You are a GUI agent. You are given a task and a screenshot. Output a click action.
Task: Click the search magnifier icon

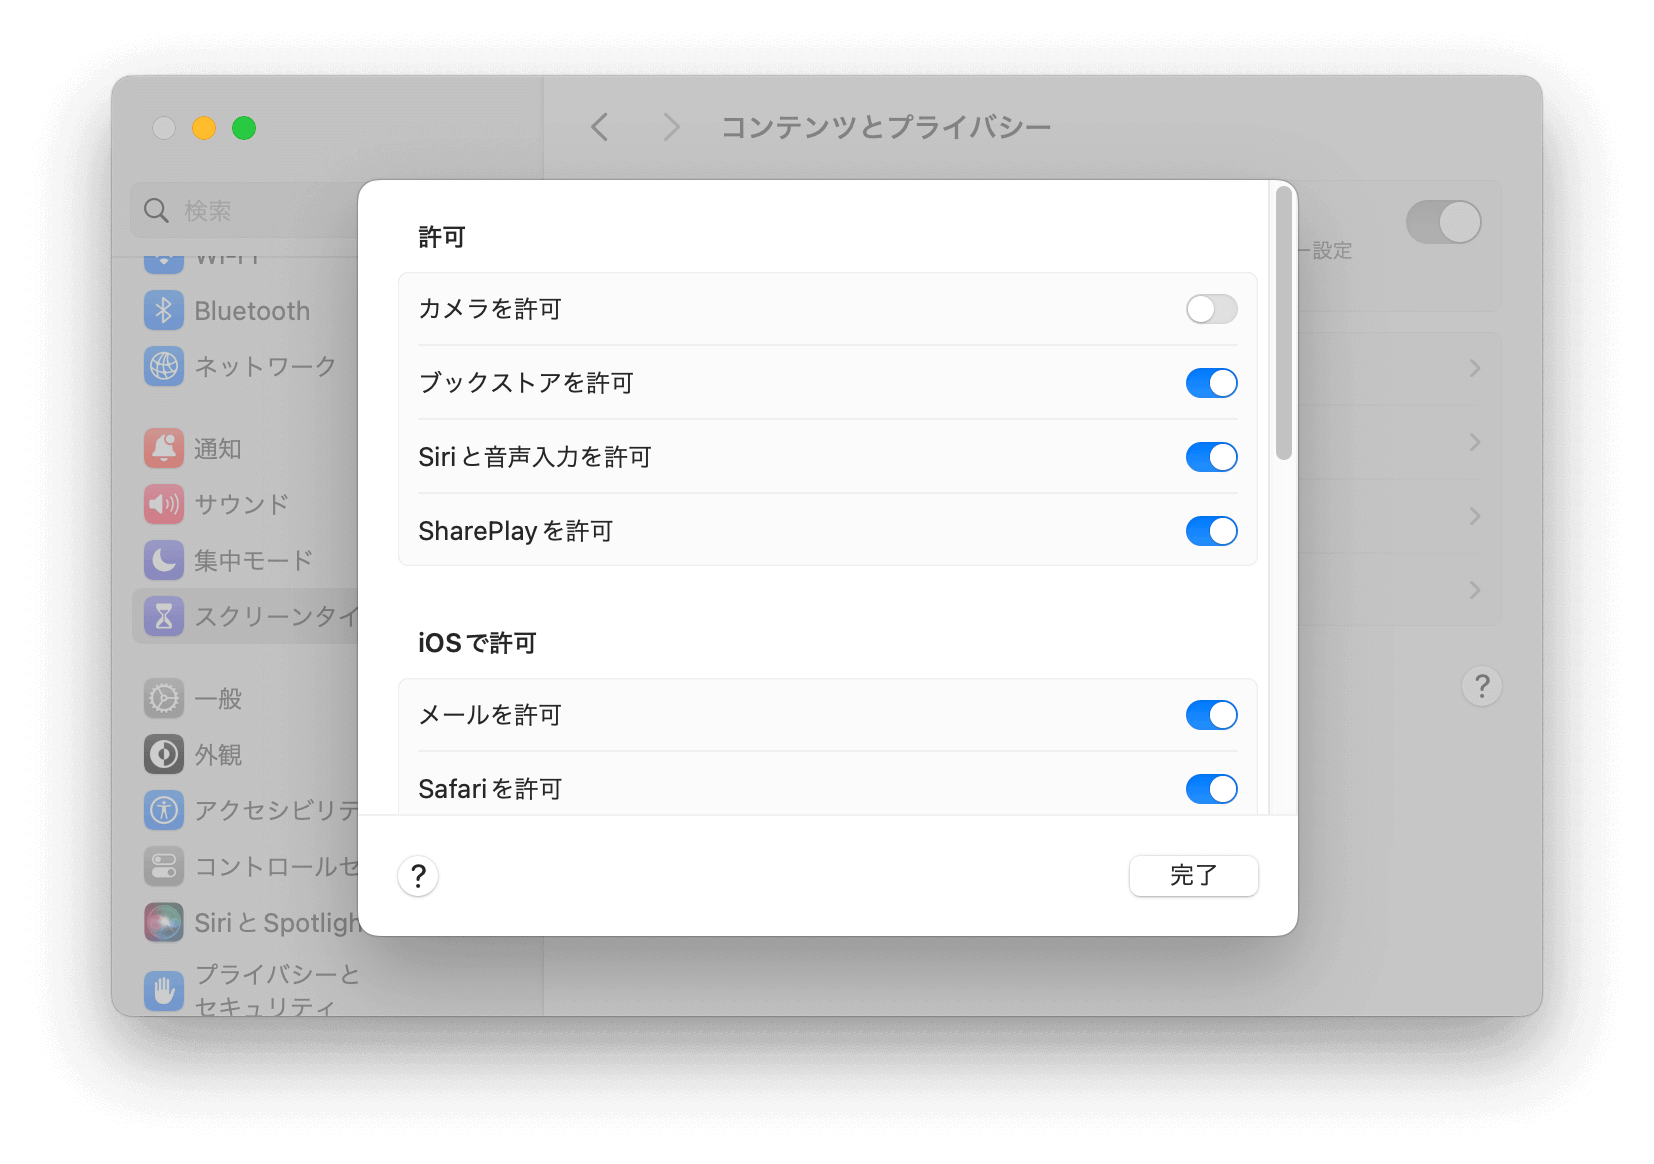(x=156, y=211)
